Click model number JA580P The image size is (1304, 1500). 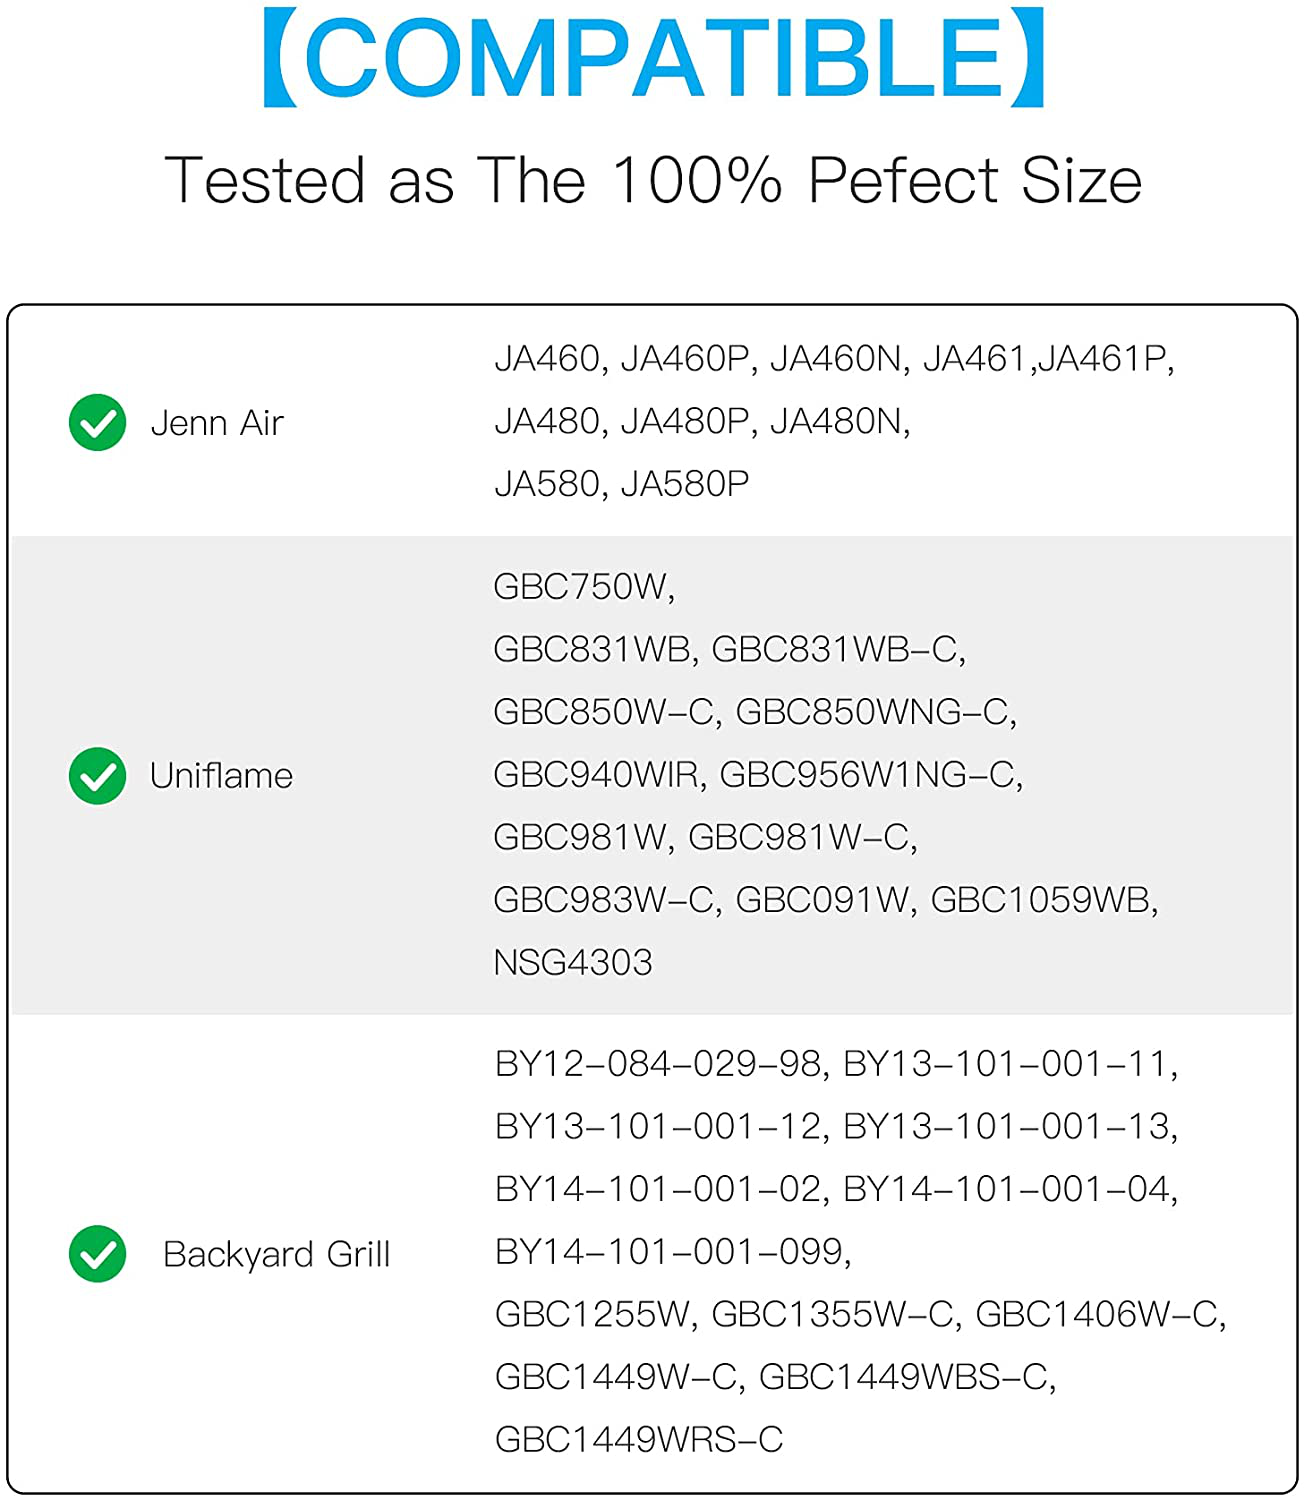pos(685,484)
